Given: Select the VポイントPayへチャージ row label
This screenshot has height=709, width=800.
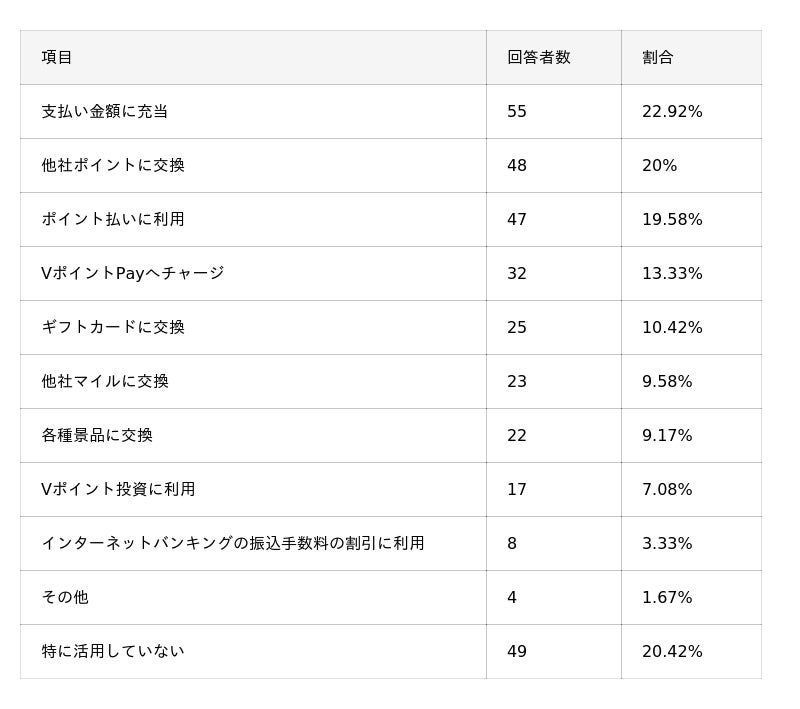Looking at the screenshot, I should pos(132,274).
